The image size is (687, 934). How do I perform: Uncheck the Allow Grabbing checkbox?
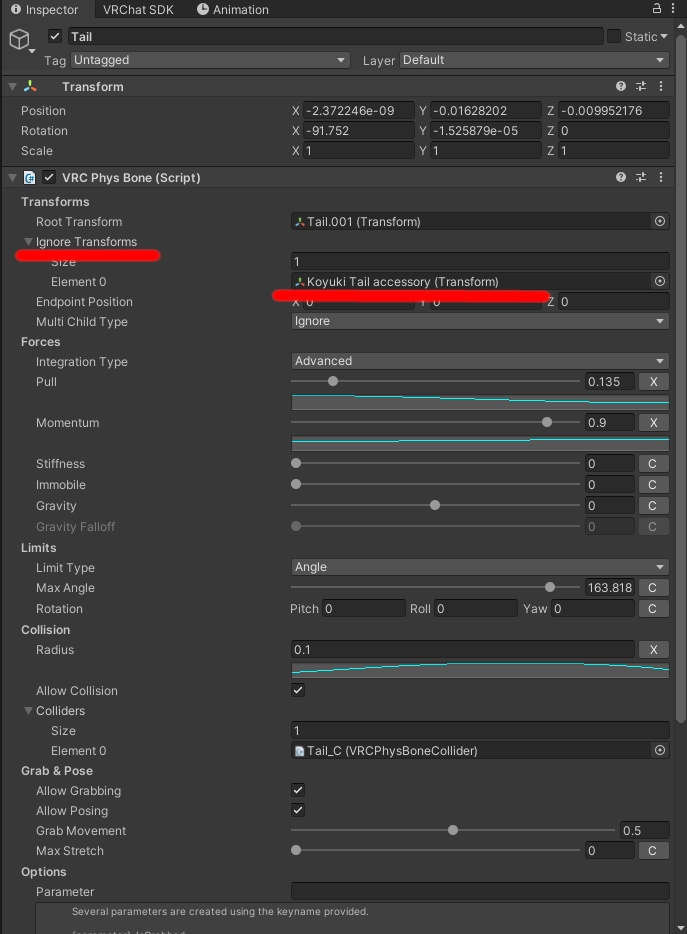(x=298, y=790)
